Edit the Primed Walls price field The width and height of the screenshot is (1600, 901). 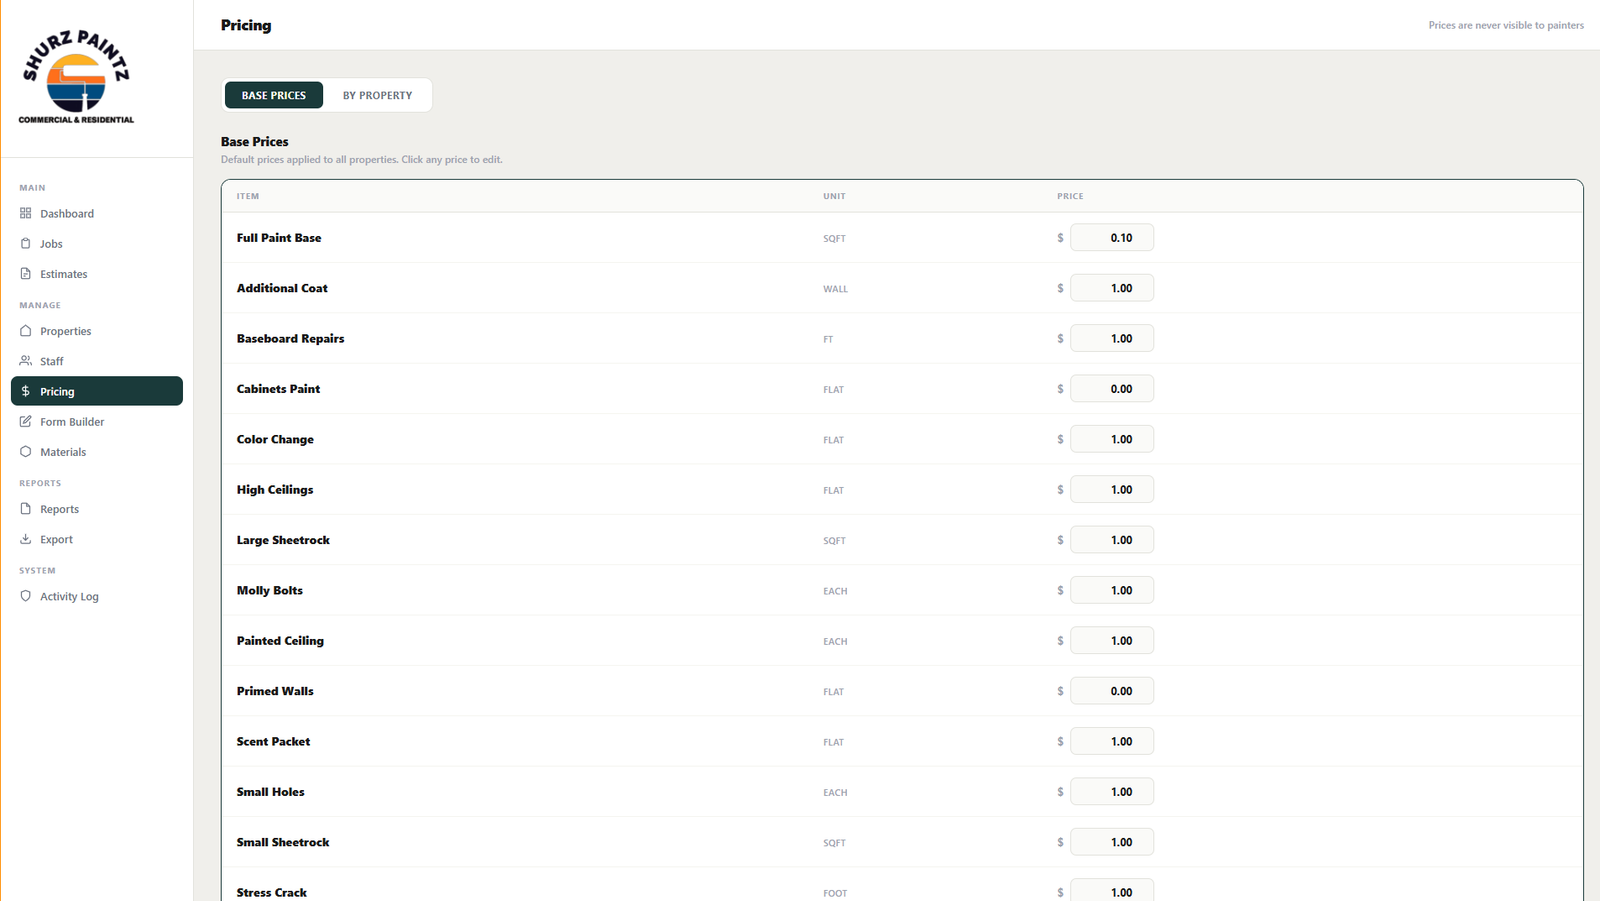point(1112,691)
